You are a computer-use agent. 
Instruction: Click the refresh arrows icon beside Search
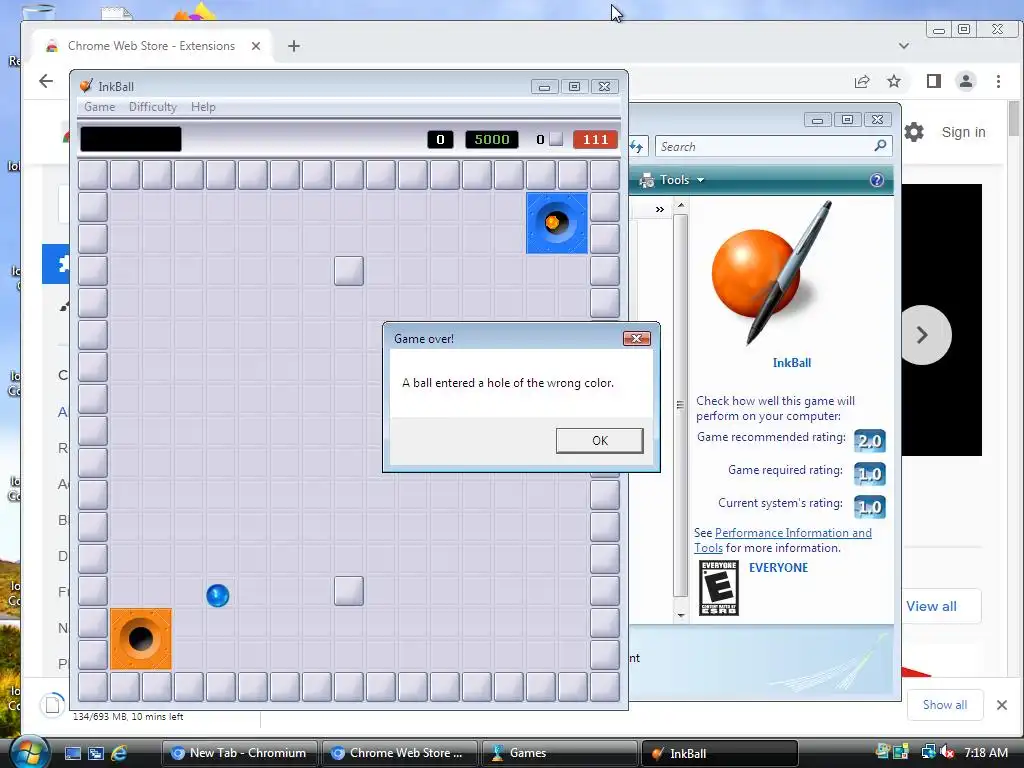637,146
